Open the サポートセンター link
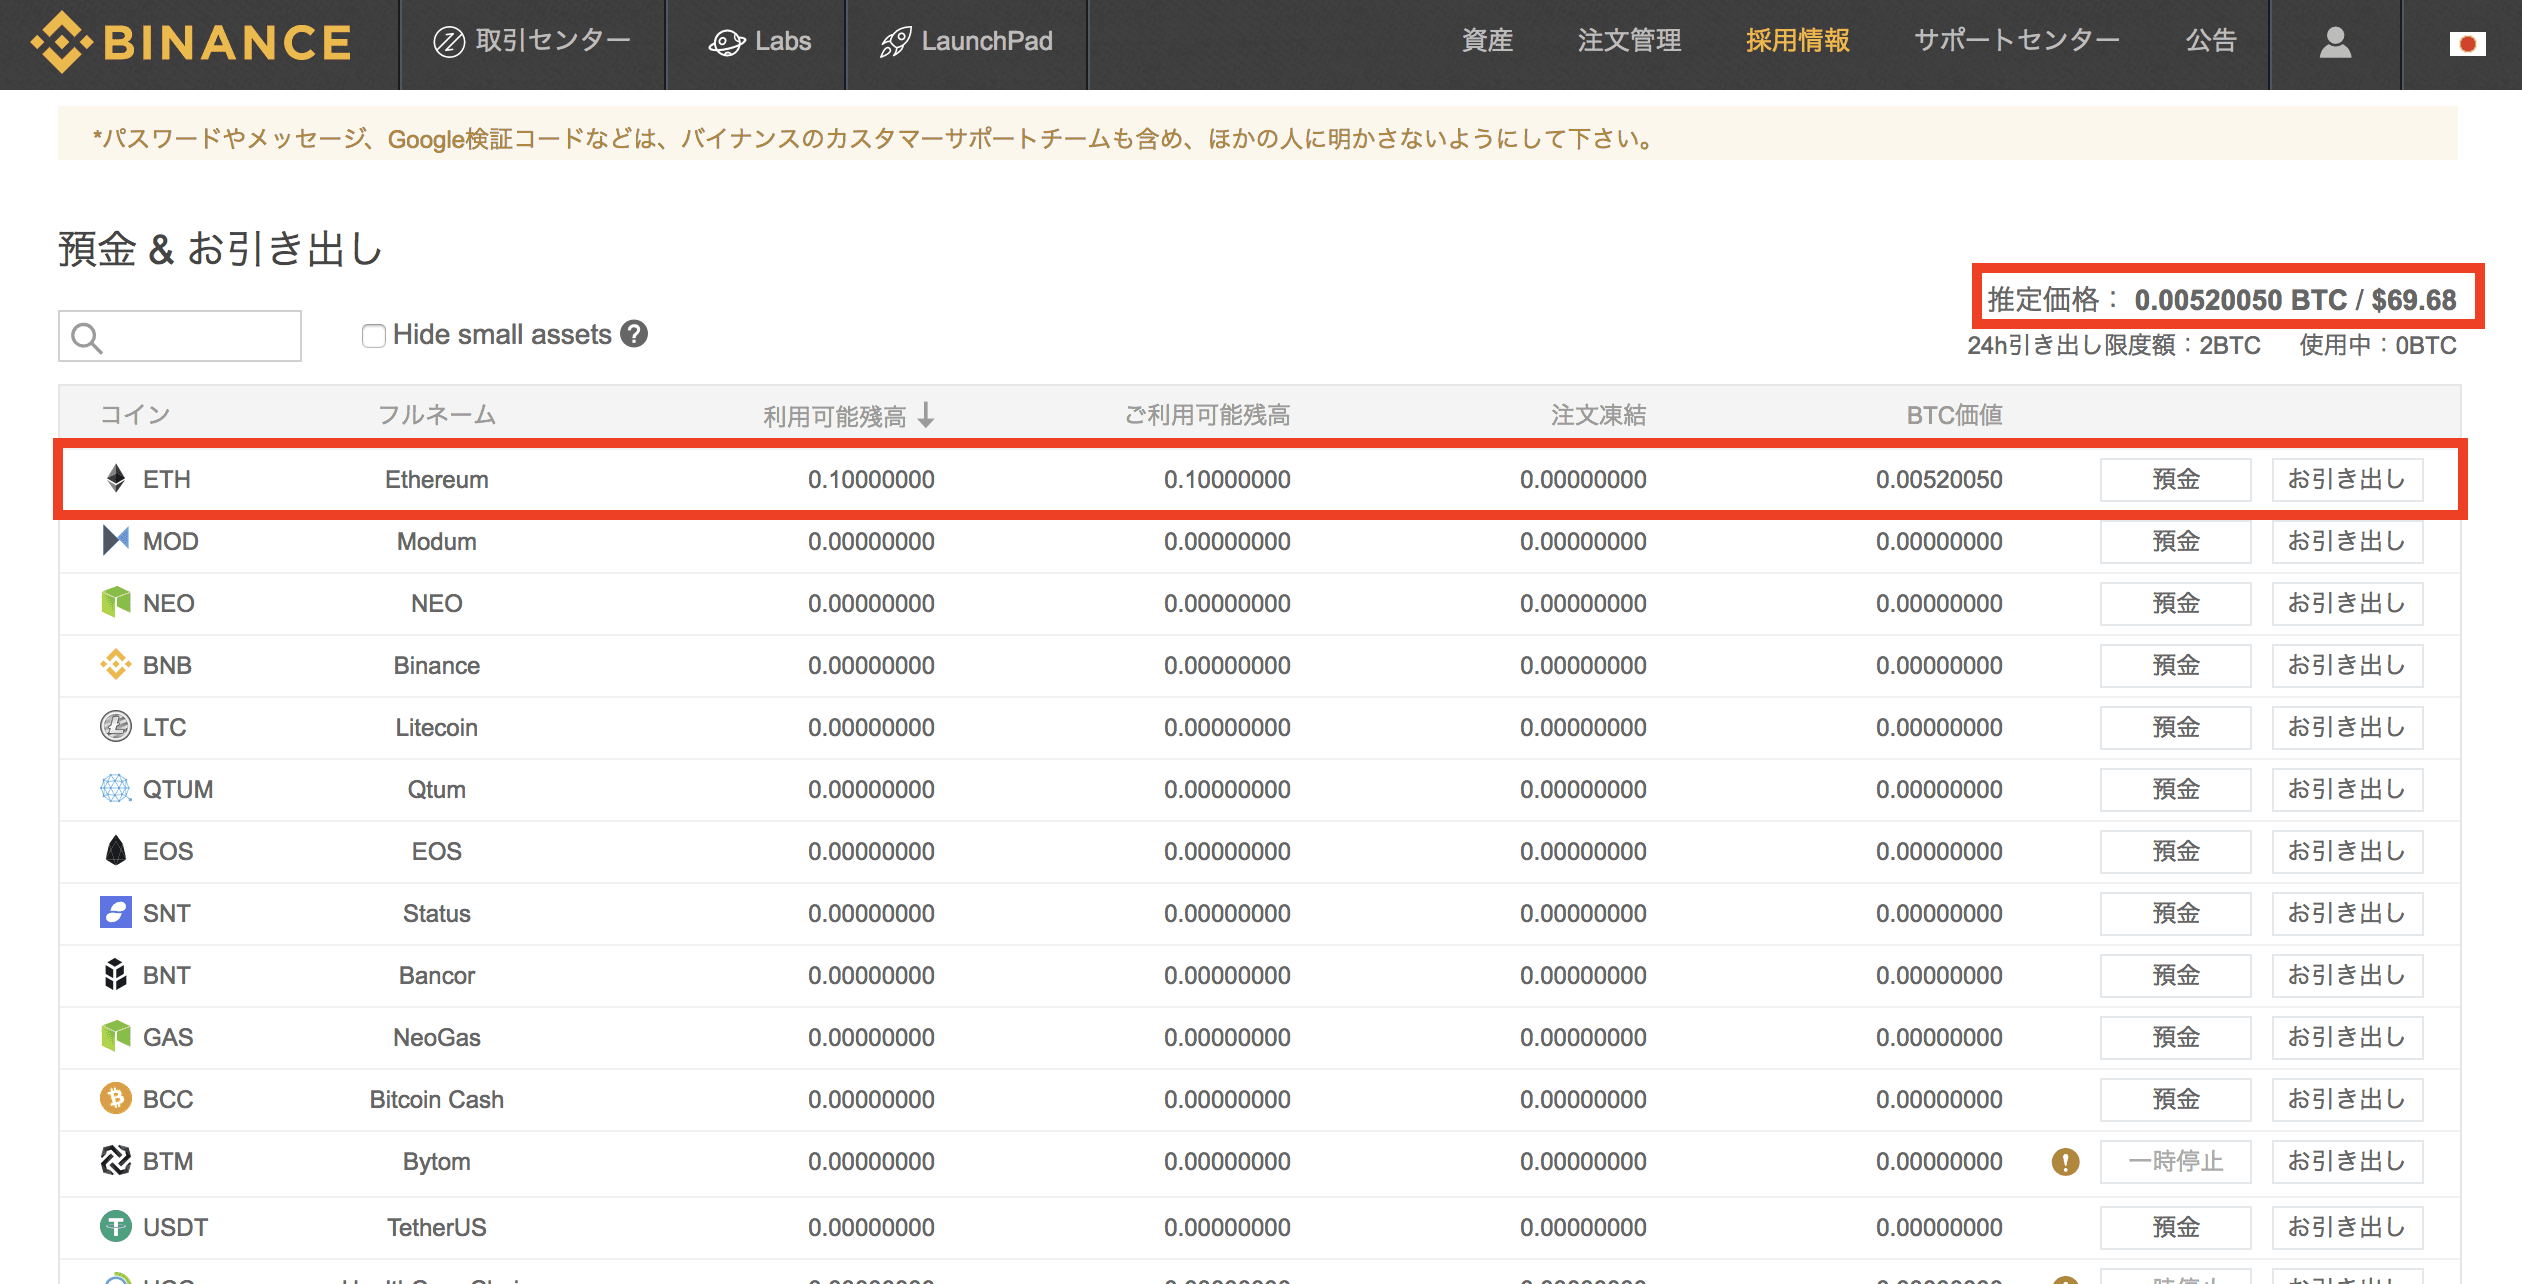Screen dimensions: 2522x1284 (2016, 41)
